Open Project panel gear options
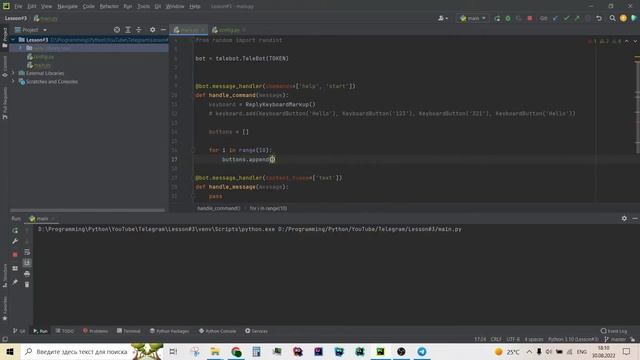The width and height of the screenshot is (640, 360). pyautogui.click(x=152, y=30)
